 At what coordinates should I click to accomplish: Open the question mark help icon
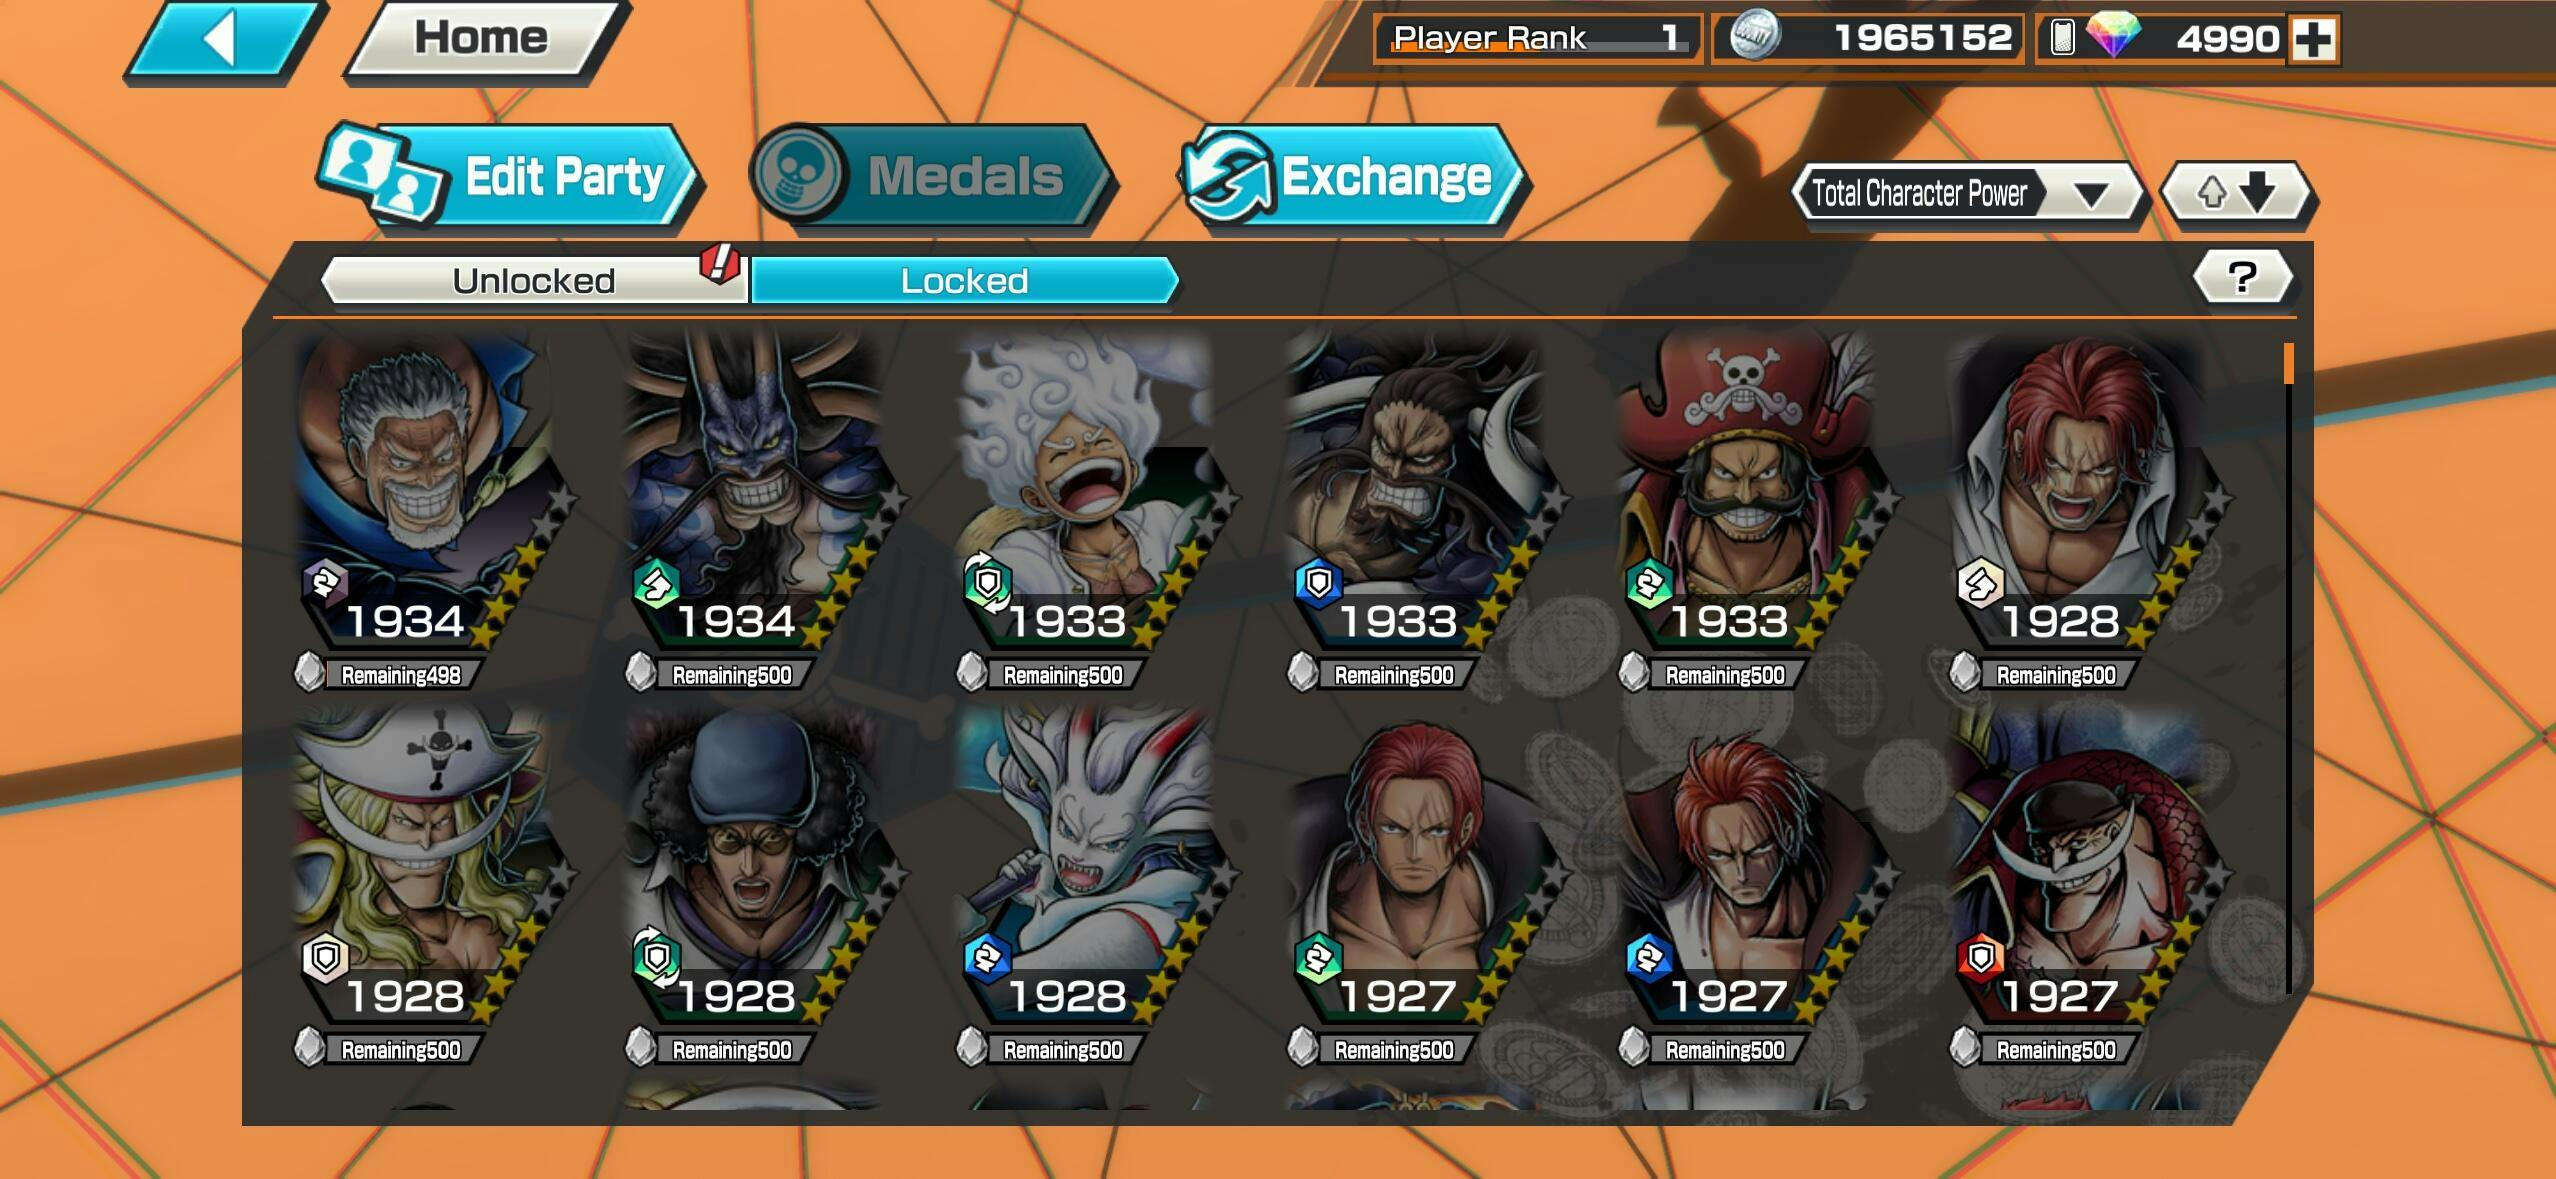click(2243, 277)
